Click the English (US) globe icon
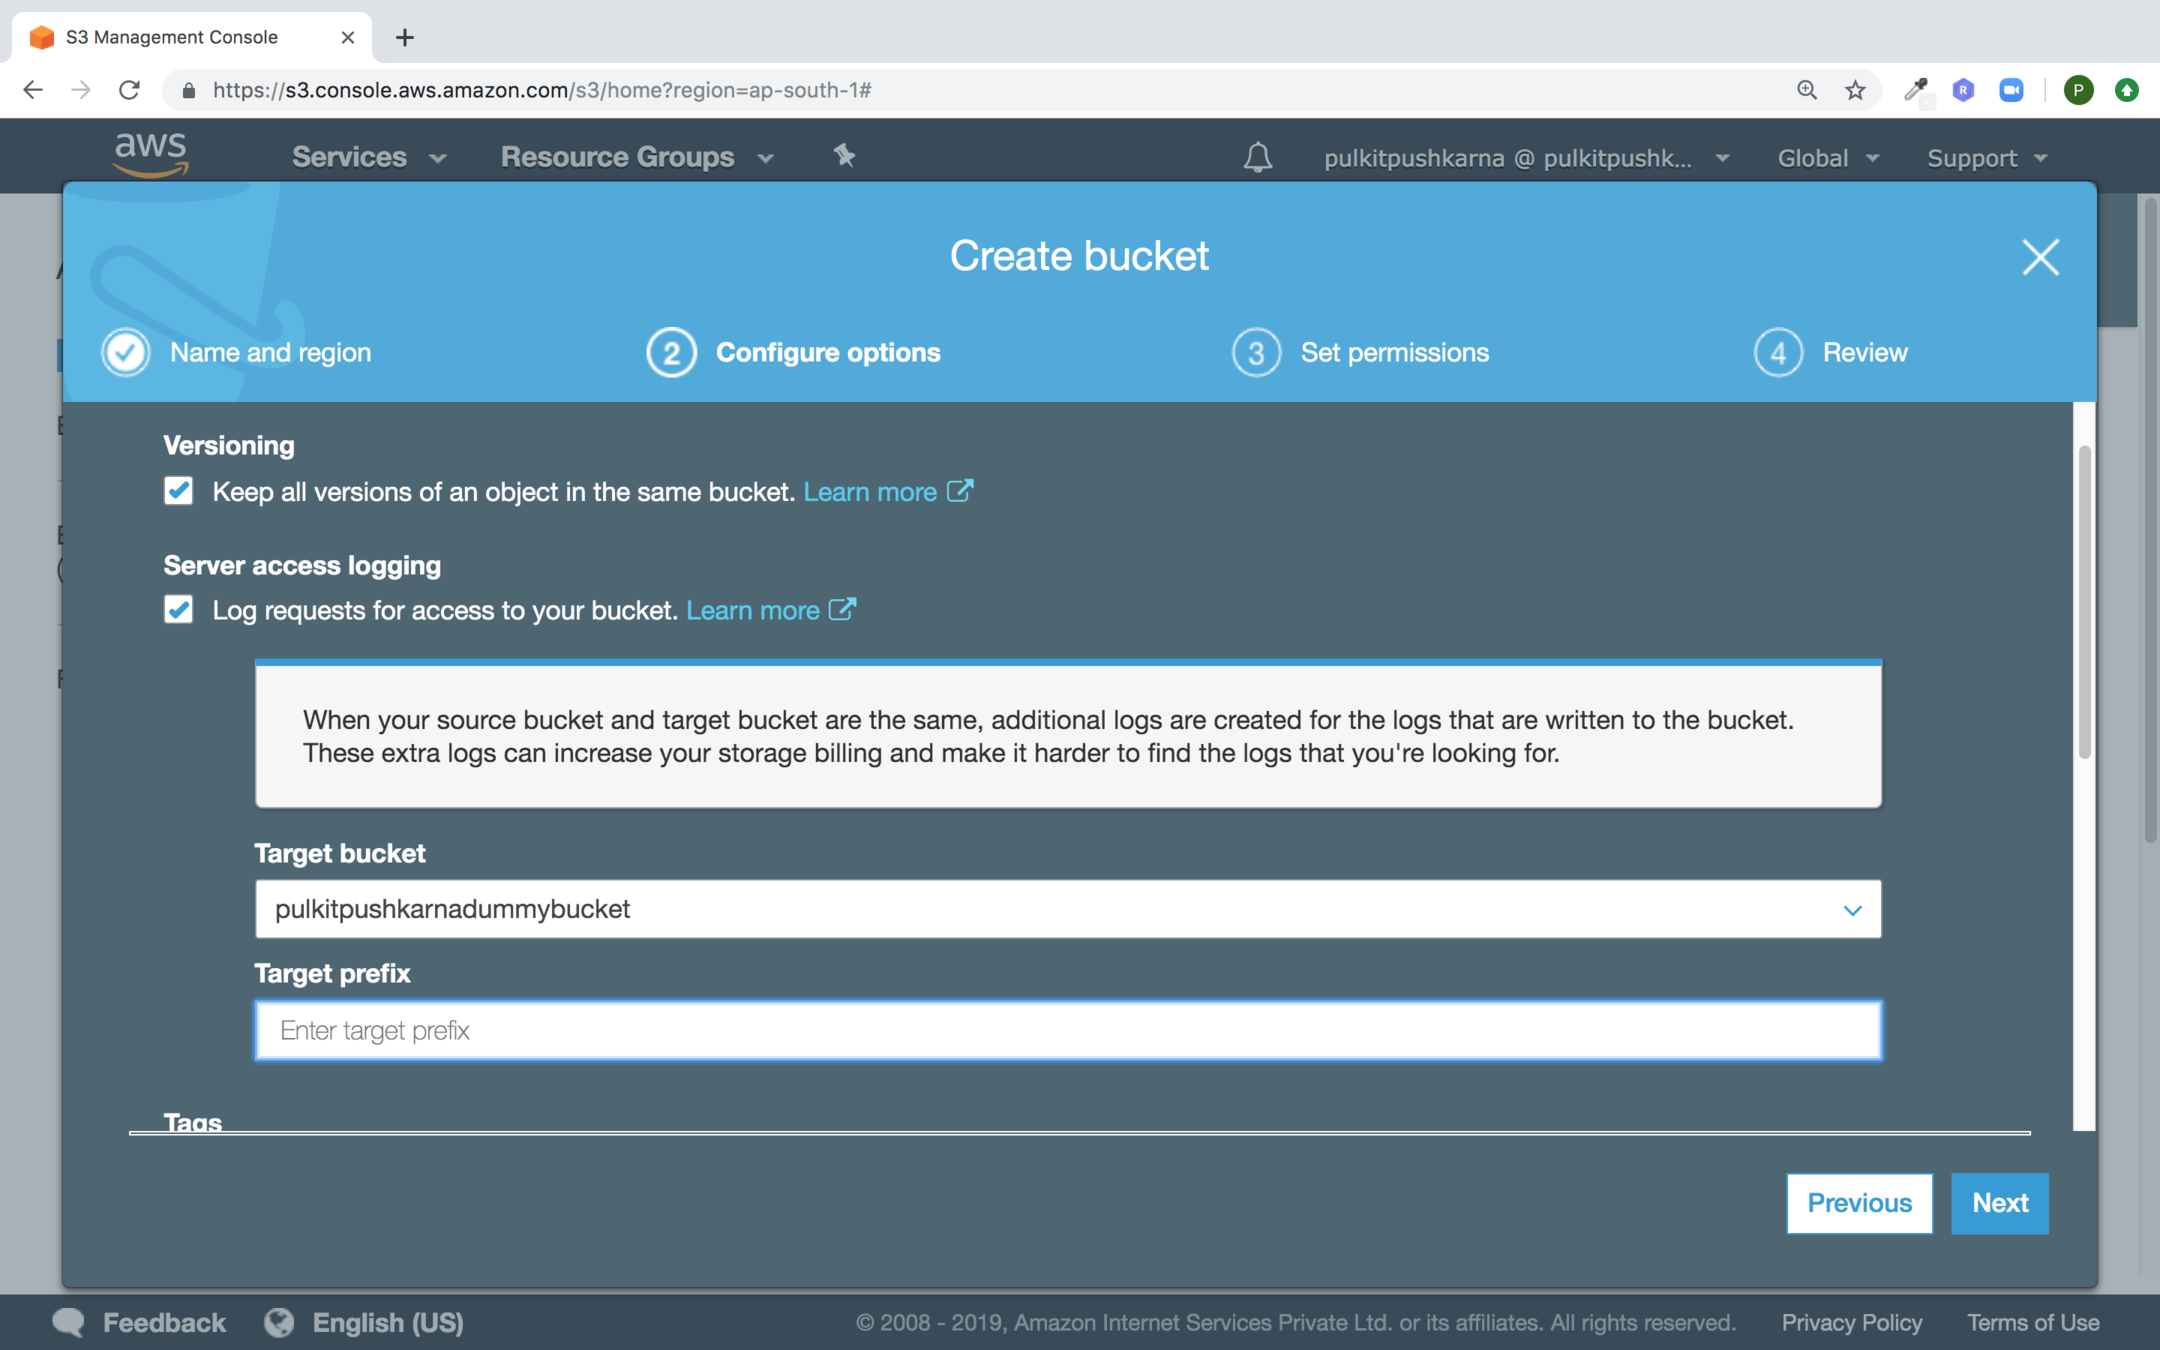 (x=279, y=1322)
